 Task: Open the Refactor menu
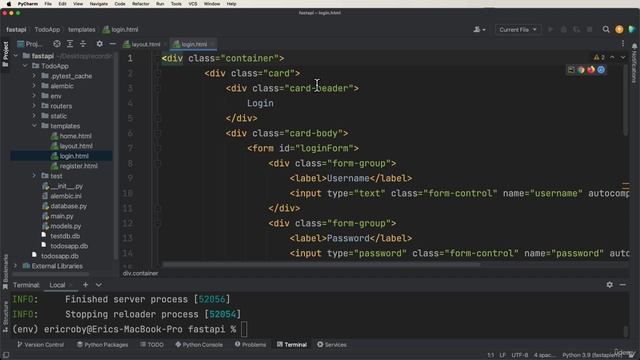(x=140, y=4)
